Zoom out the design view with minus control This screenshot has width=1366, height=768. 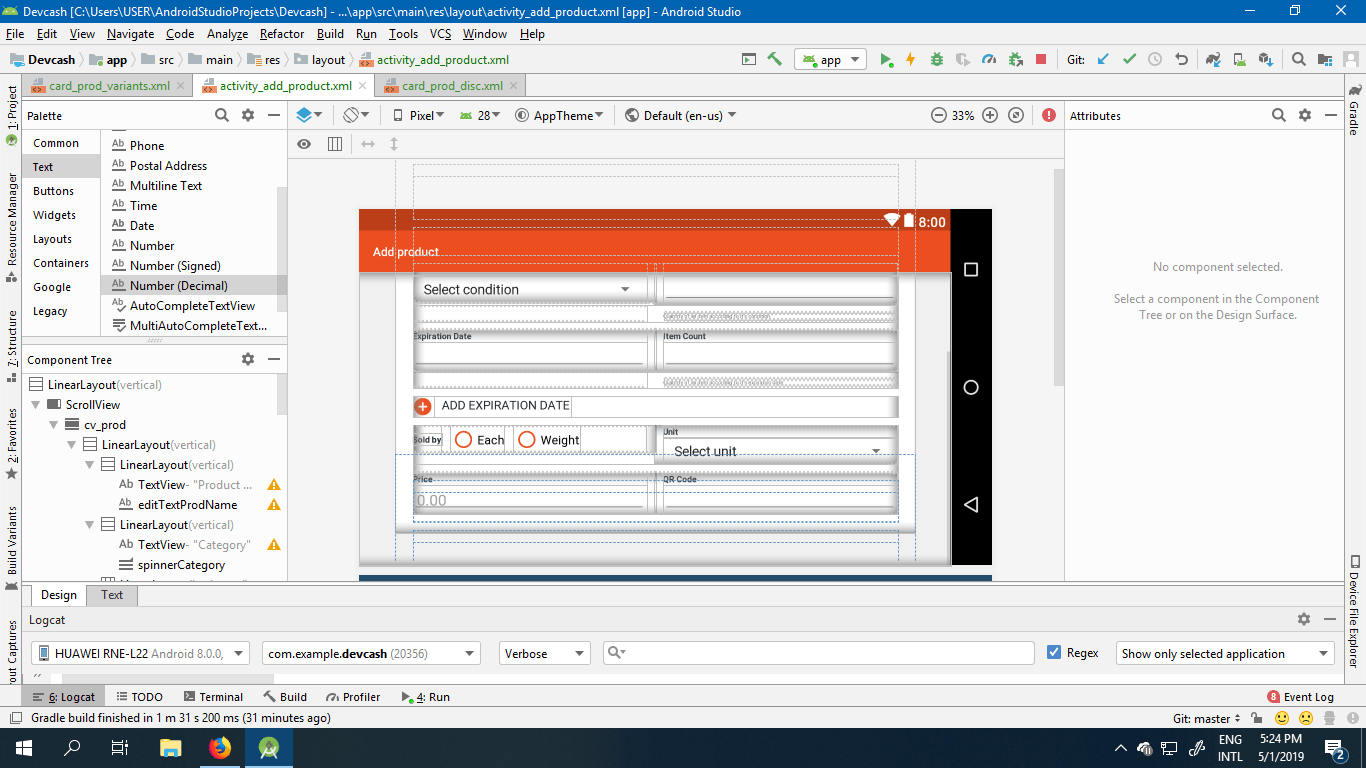click(938, 115)
